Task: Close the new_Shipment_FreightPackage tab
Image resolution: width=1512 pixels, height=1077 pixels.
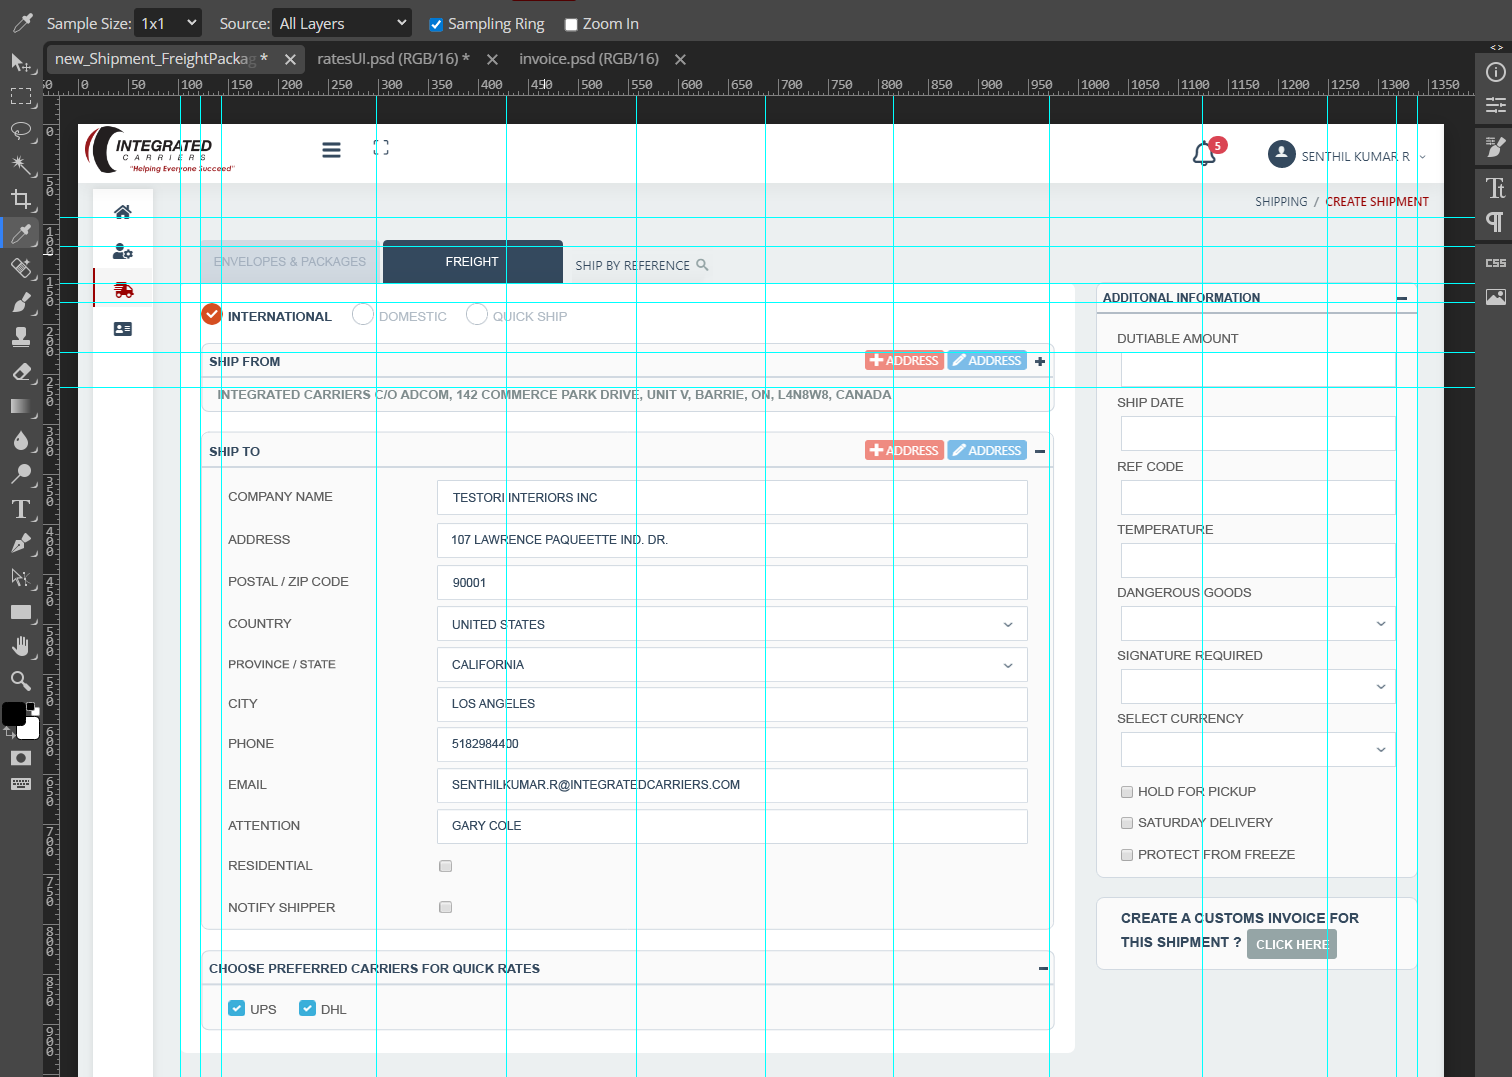Action: click(x=290, y=60)
